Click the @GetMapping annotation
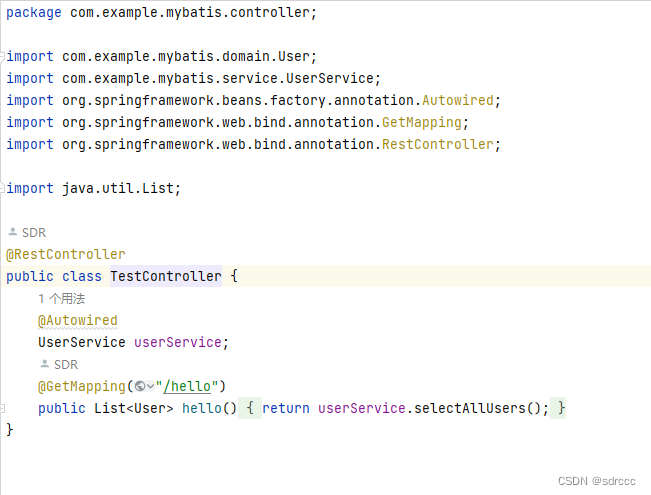This screenshot has width=651, height=495. pyautogui.click(x=82, y=387)
